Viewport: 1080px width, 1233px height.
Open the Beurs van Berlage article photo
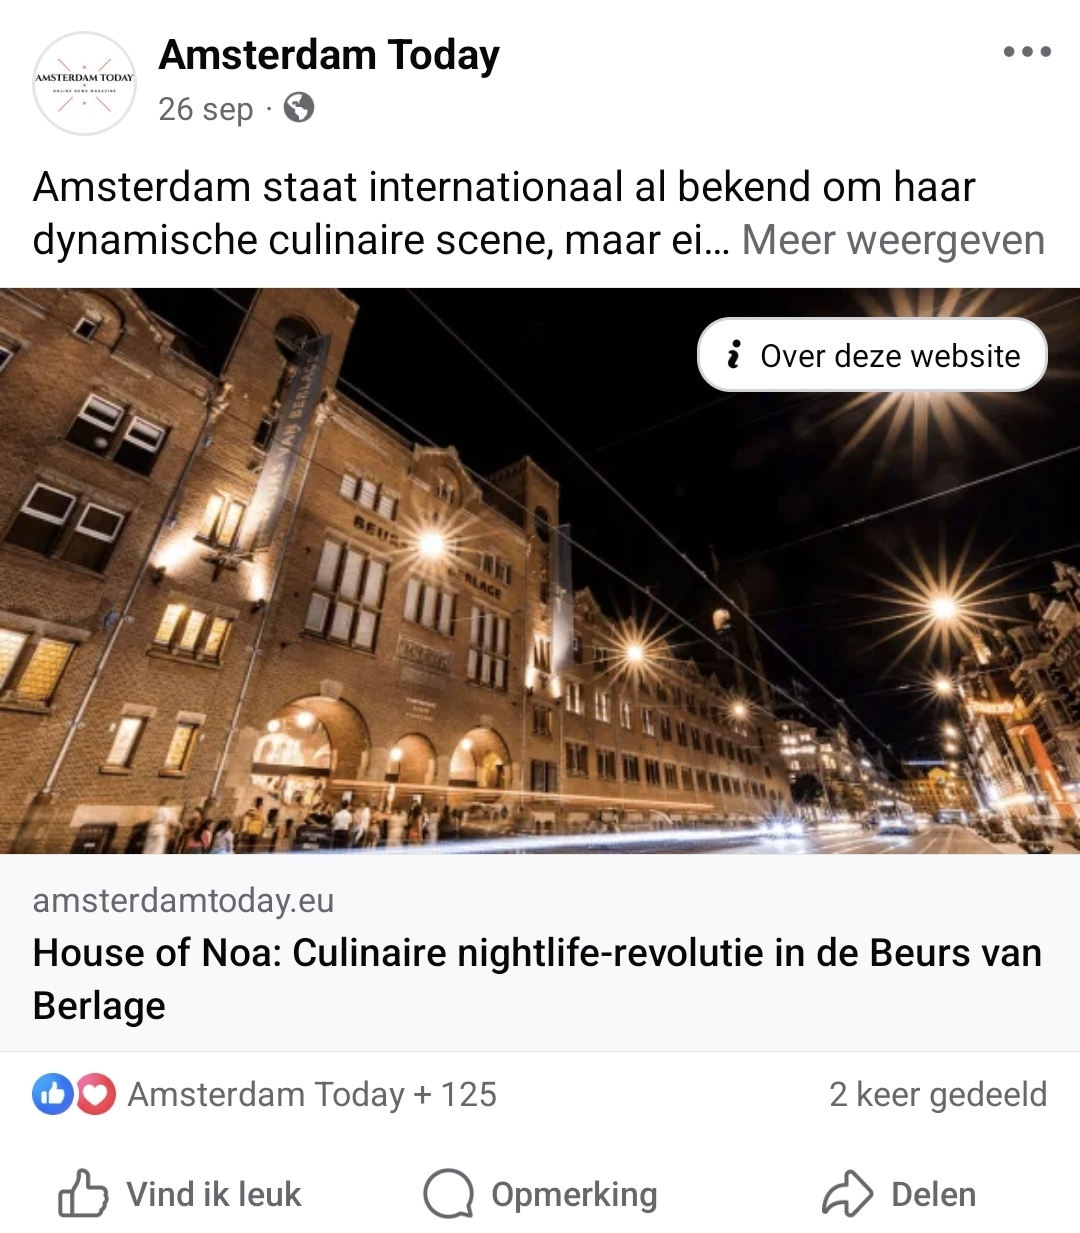[x=540, y=570]
